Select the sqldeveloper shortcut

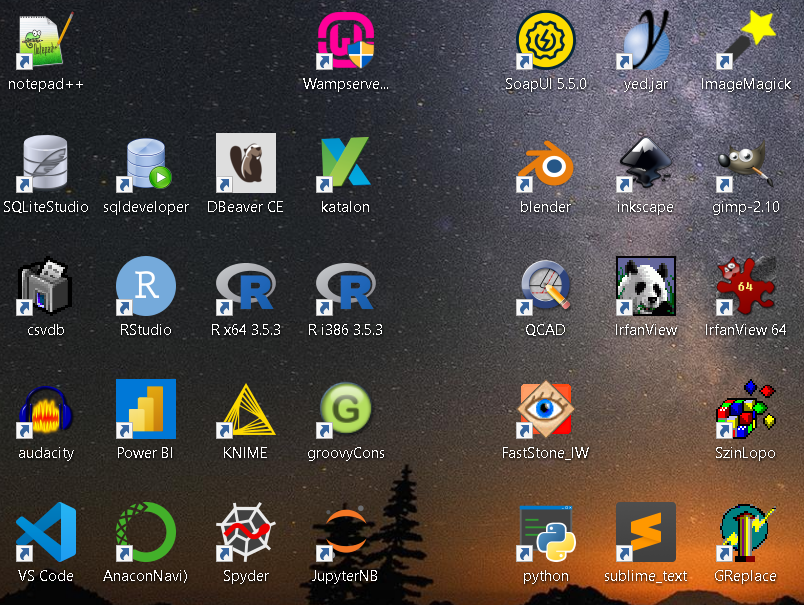146,163
